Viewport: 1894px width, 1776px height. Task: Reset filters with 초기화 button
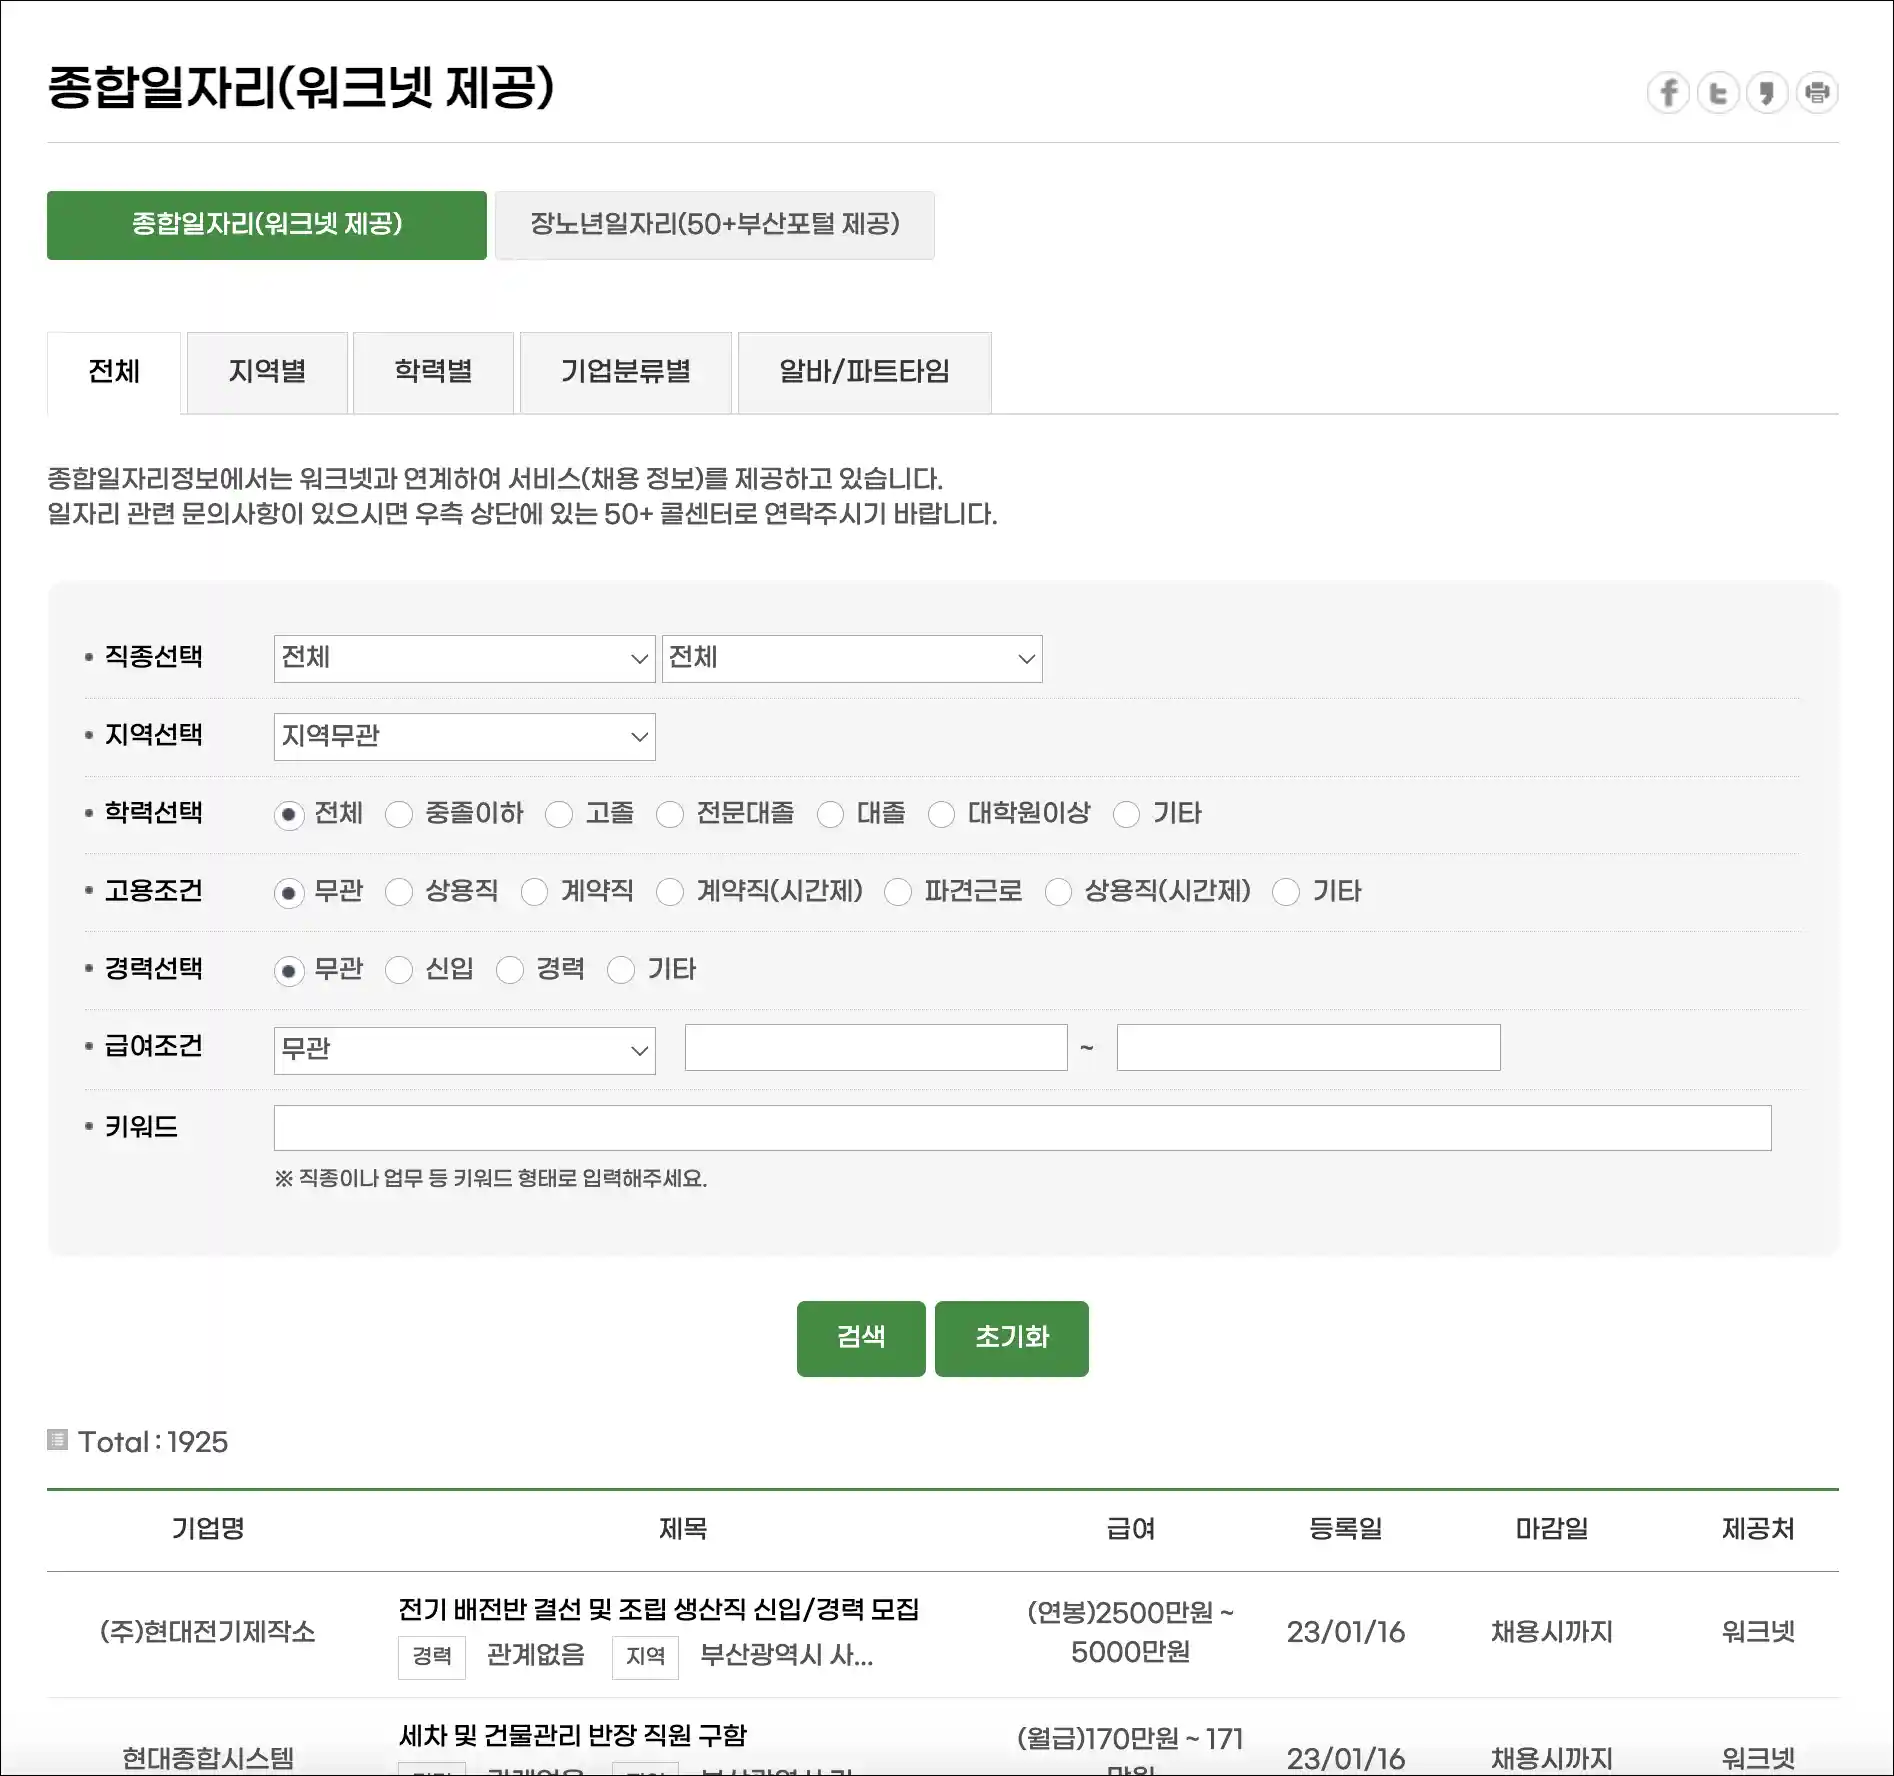coord(1012,1338)
